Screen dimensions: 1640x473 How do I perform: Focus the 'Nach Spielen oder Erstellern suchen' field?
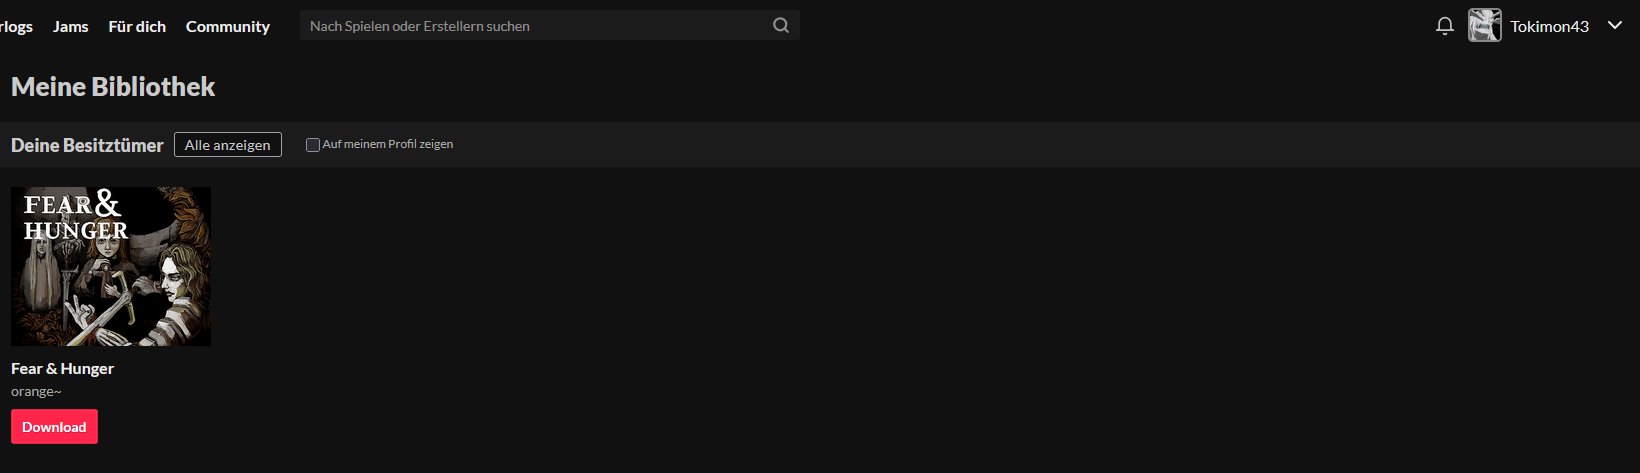coord(535,26)
